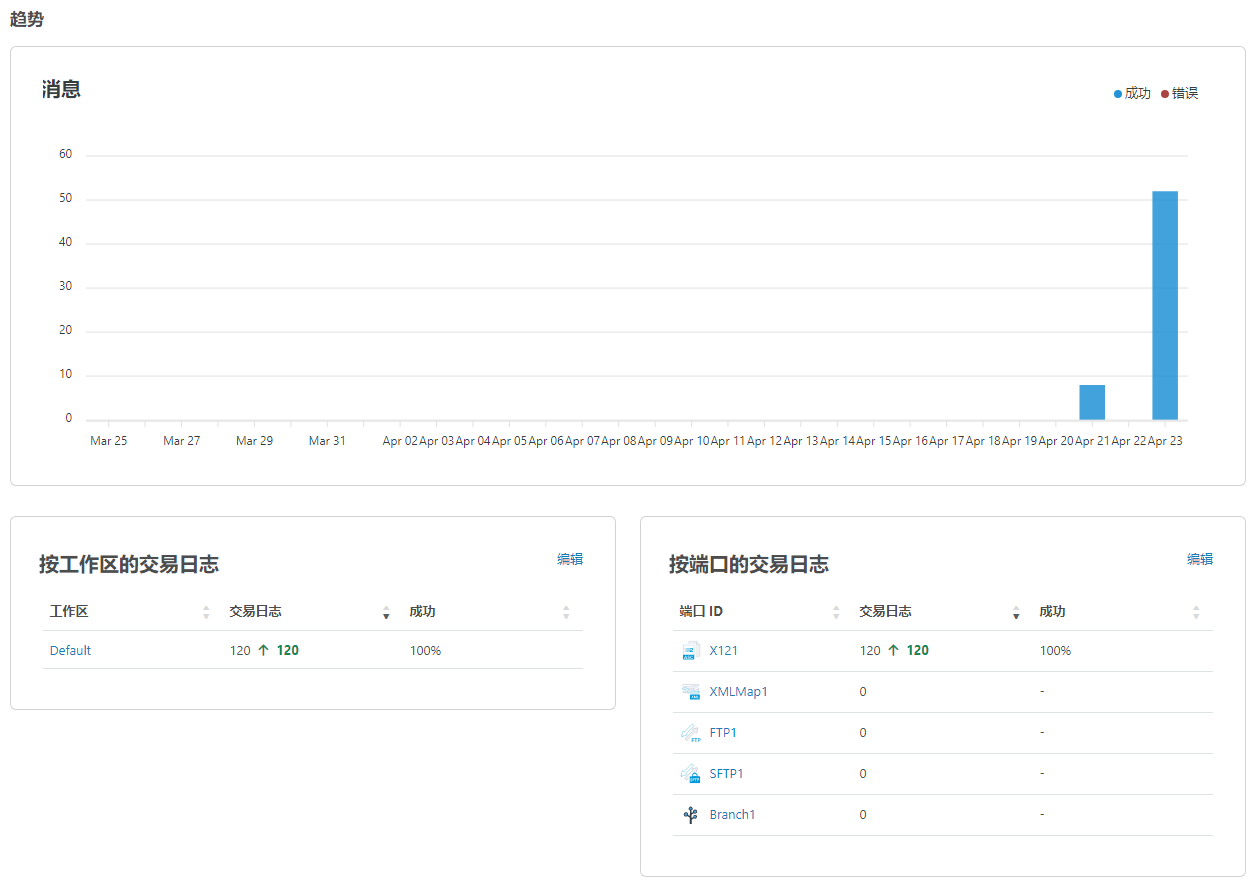1258x889 pixels.
Task: Open the XMLMap1 port link
Action: (739, 692)
